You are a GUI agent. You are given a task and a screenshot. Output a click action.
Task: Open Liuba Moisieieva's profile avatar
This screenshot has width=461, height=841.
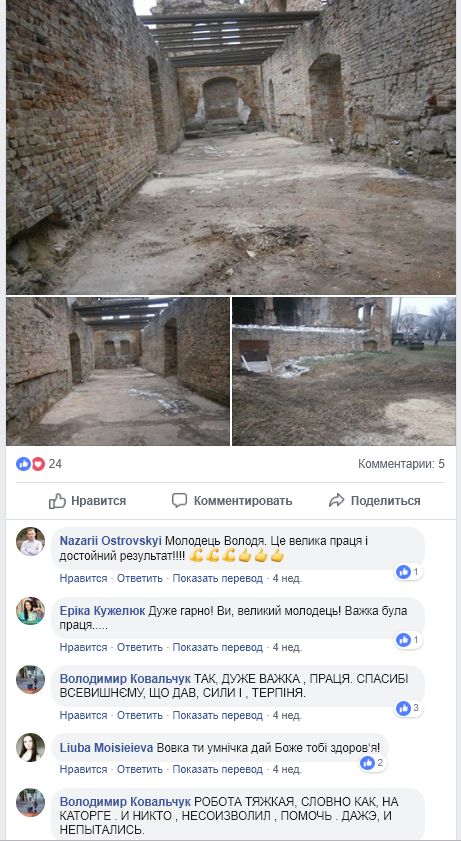click(31, 747)
